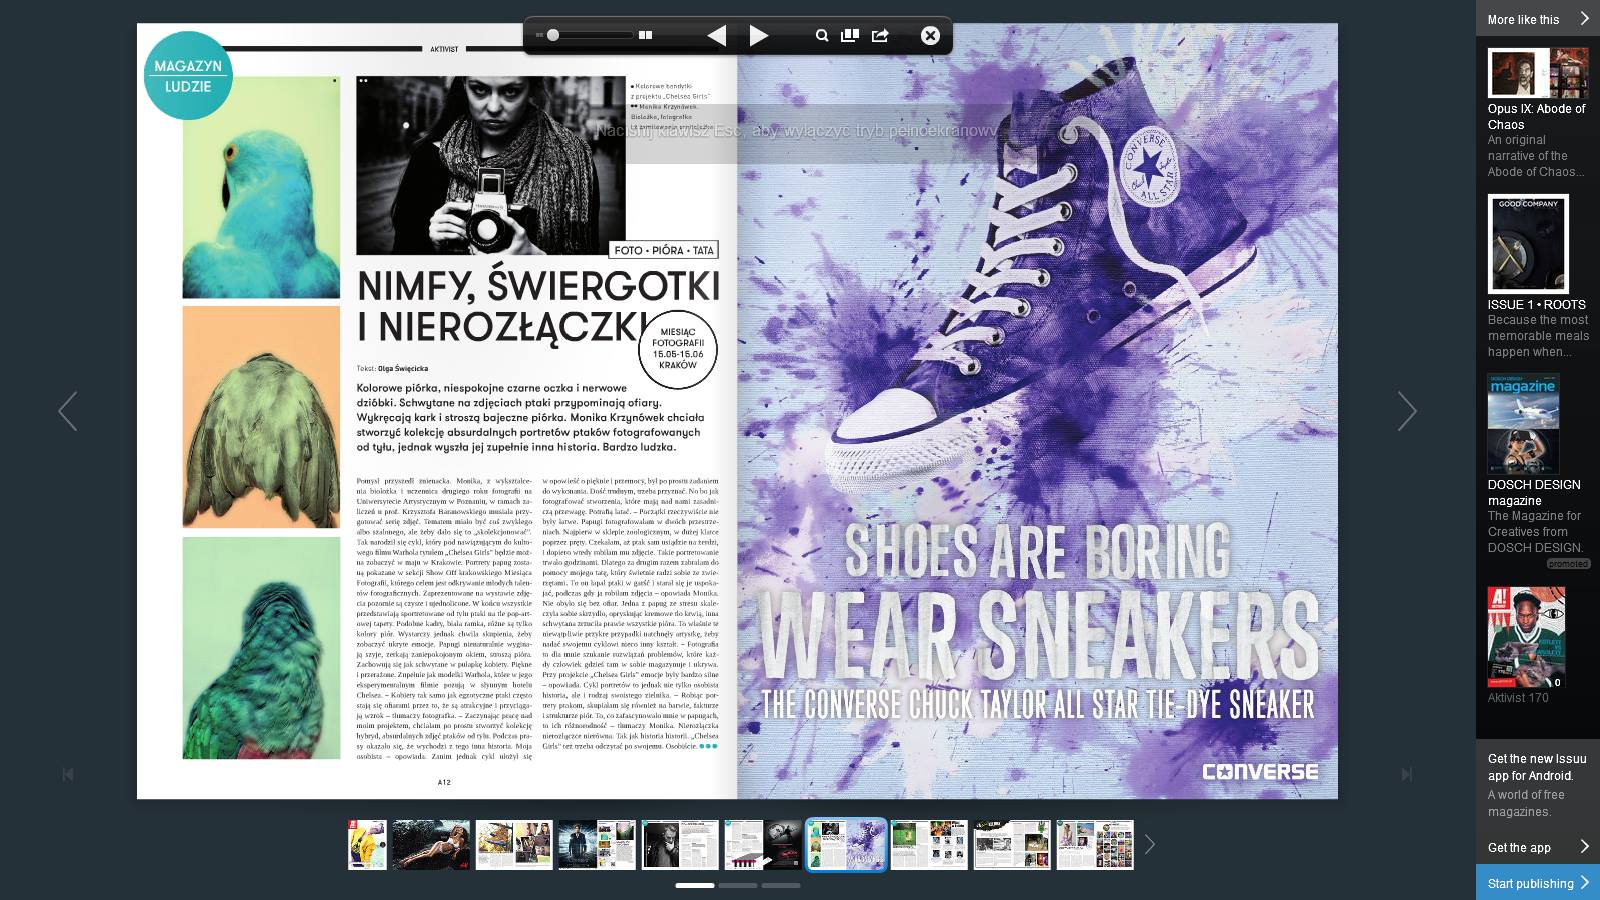The width and height of the screenshot is (1600, 900).
Task: Exit the fullscreen reader with X icon
Action: (x=930, y=36)
